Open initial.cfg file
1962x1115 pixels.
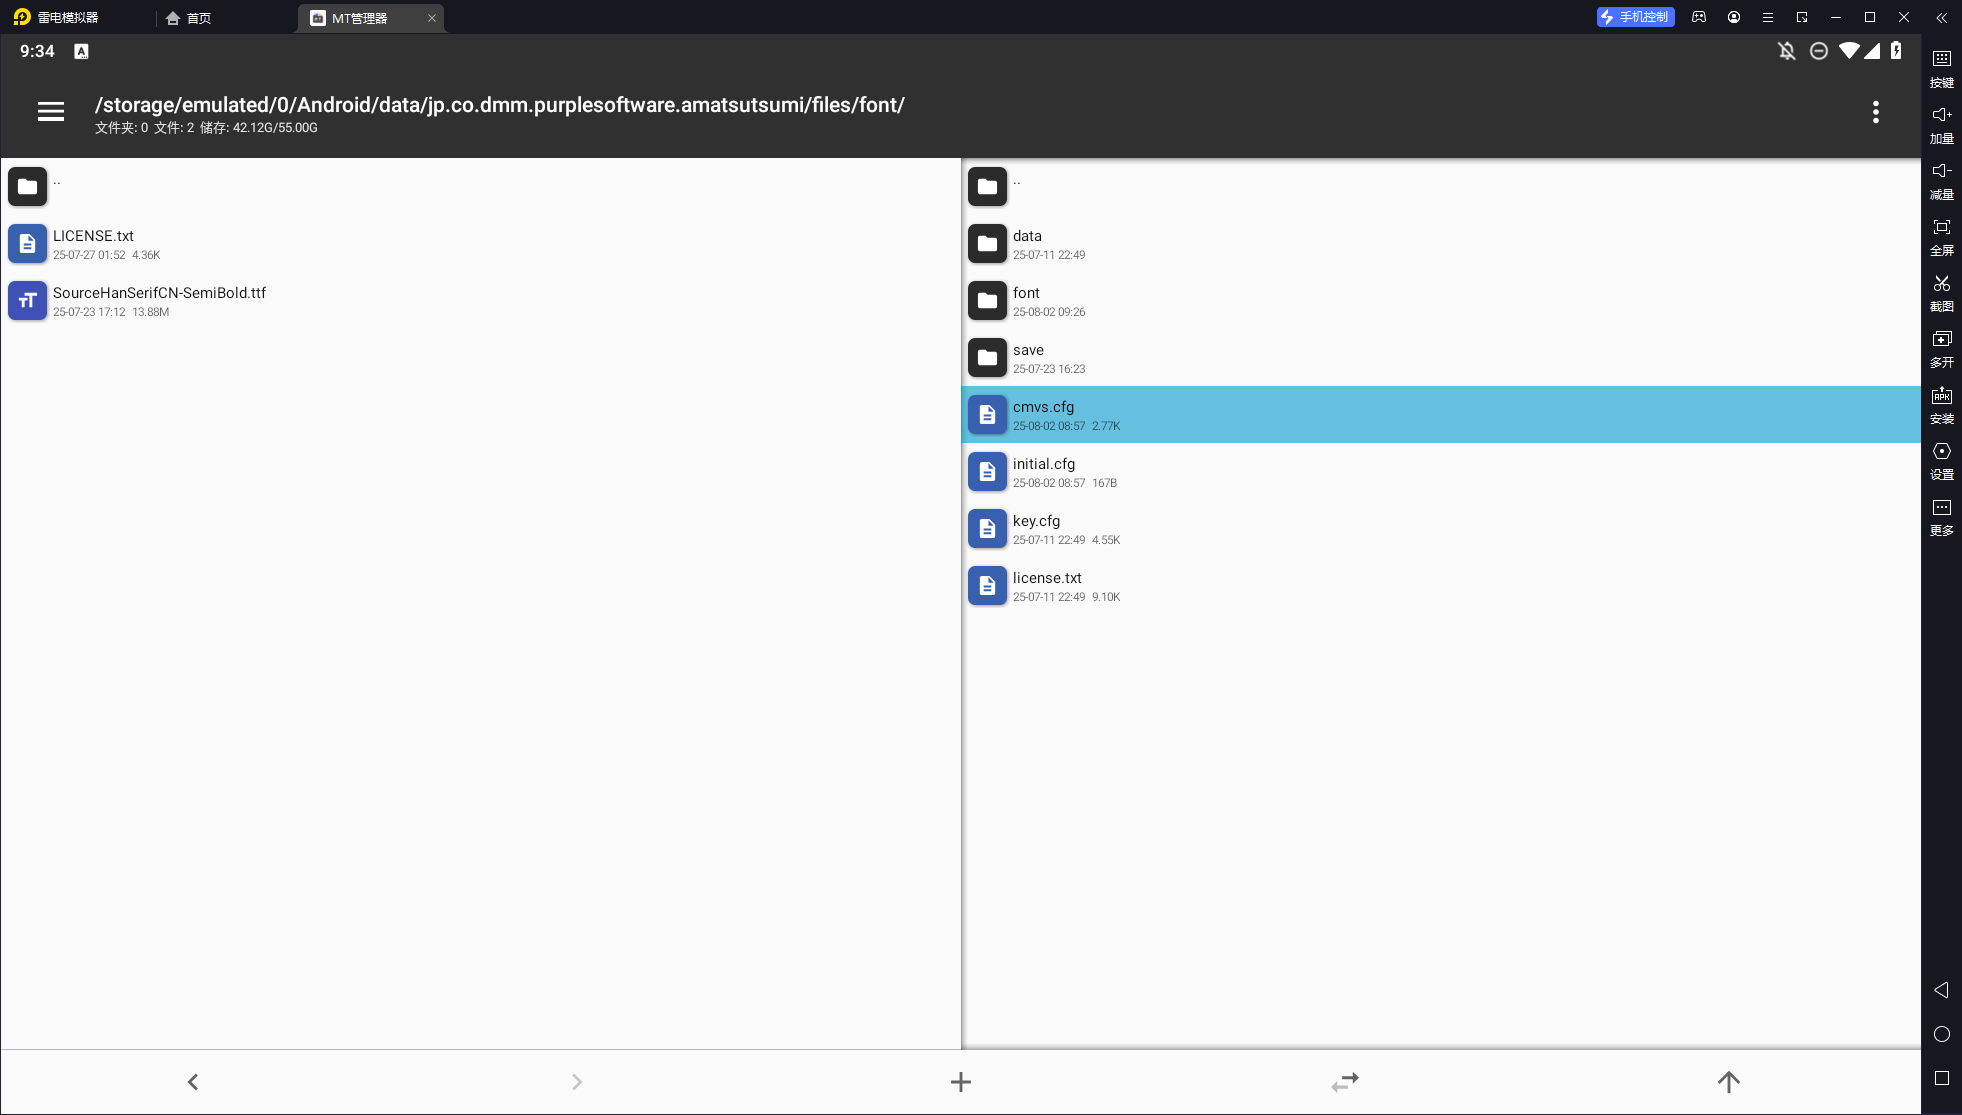1043,471
